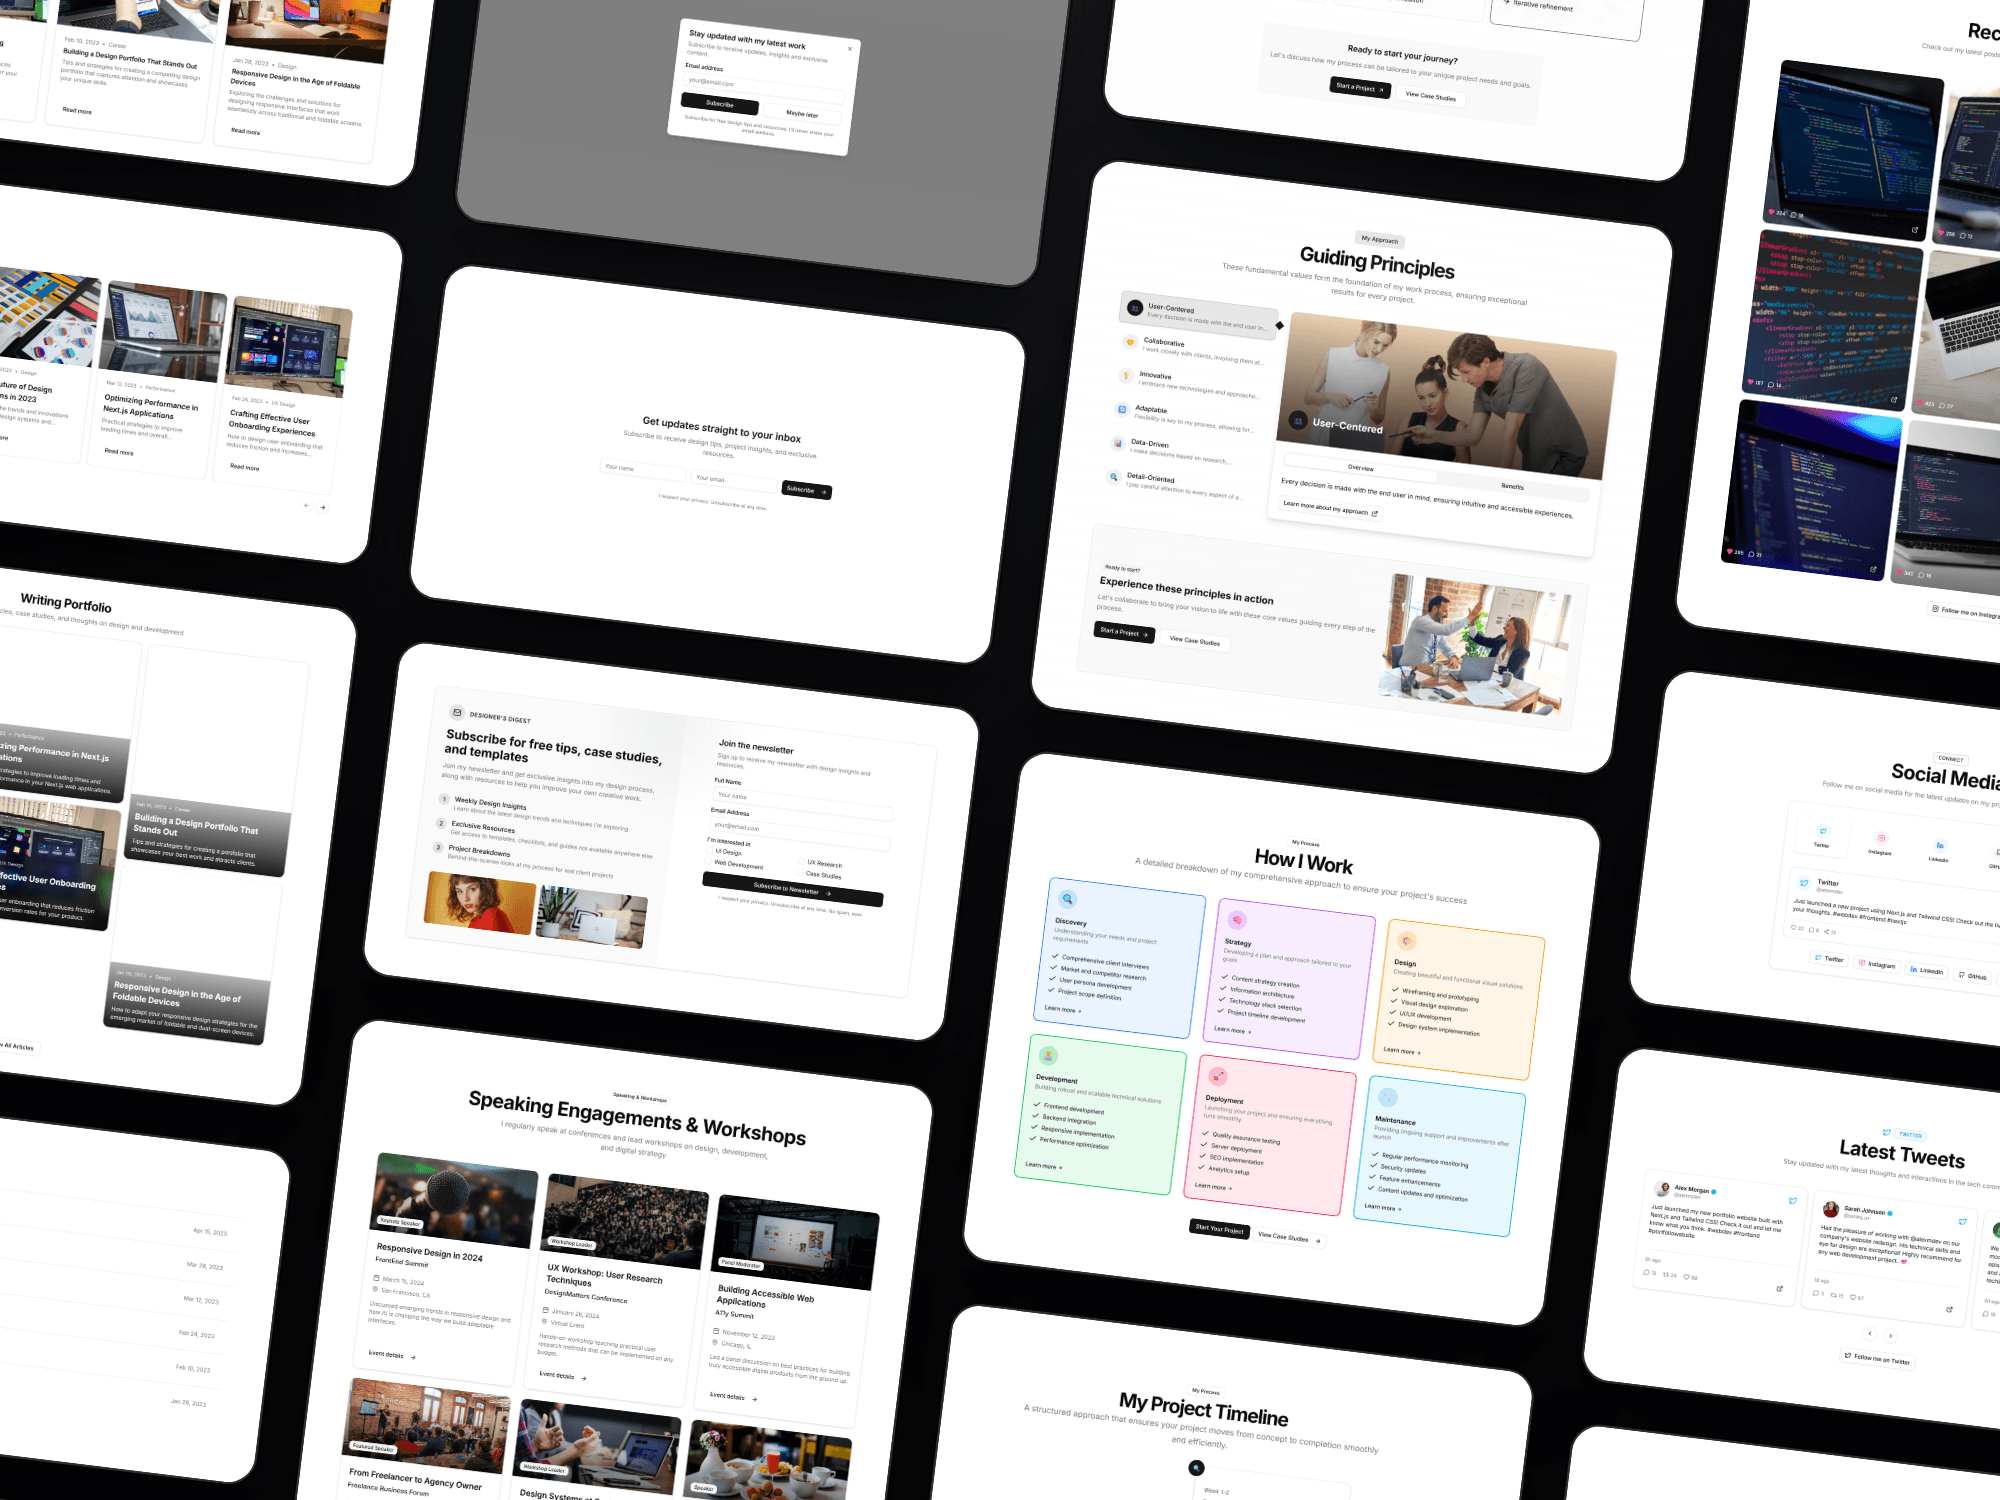Click the GitHub social link chip
The image size is (2000, 1500).
[1973, 976]
